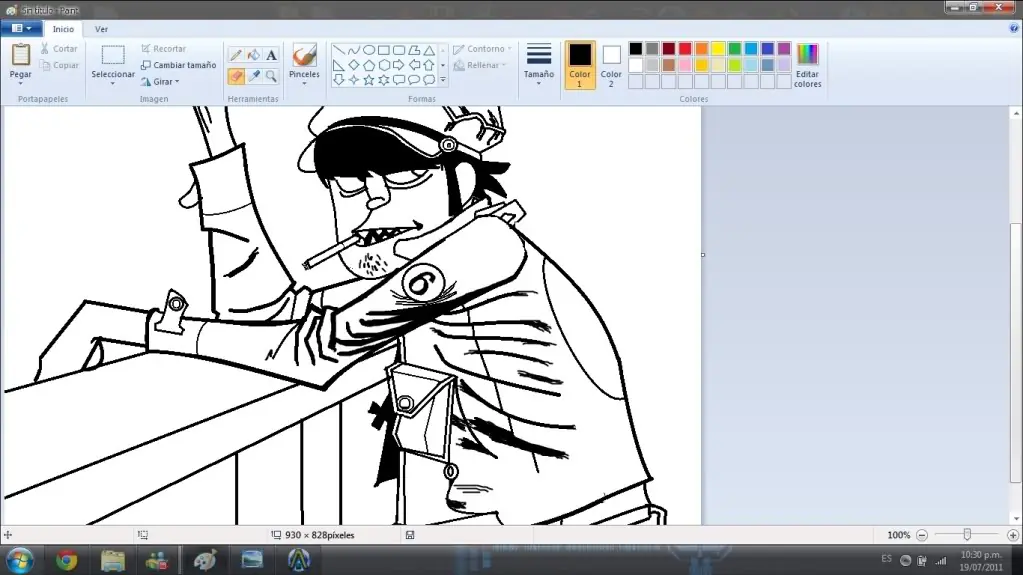Select the Color picker eyedropper tool
This screenshot has height=575, width=1023.
point(254,76)
